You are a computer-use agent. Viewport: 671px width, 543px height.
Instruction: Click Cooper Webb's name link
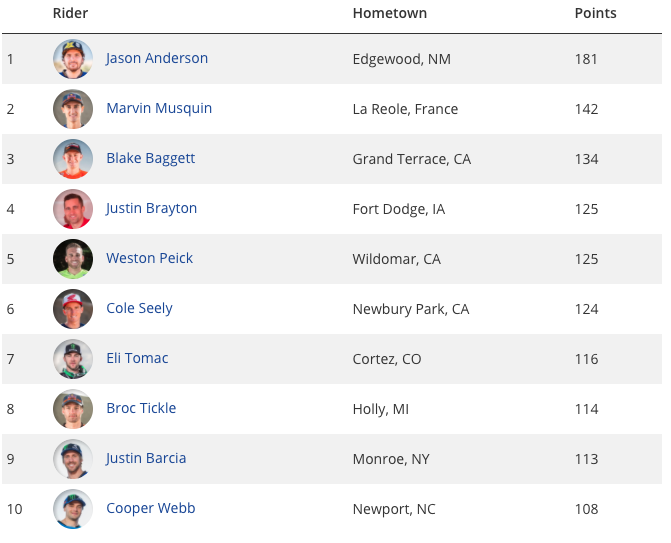click(151, 509)
